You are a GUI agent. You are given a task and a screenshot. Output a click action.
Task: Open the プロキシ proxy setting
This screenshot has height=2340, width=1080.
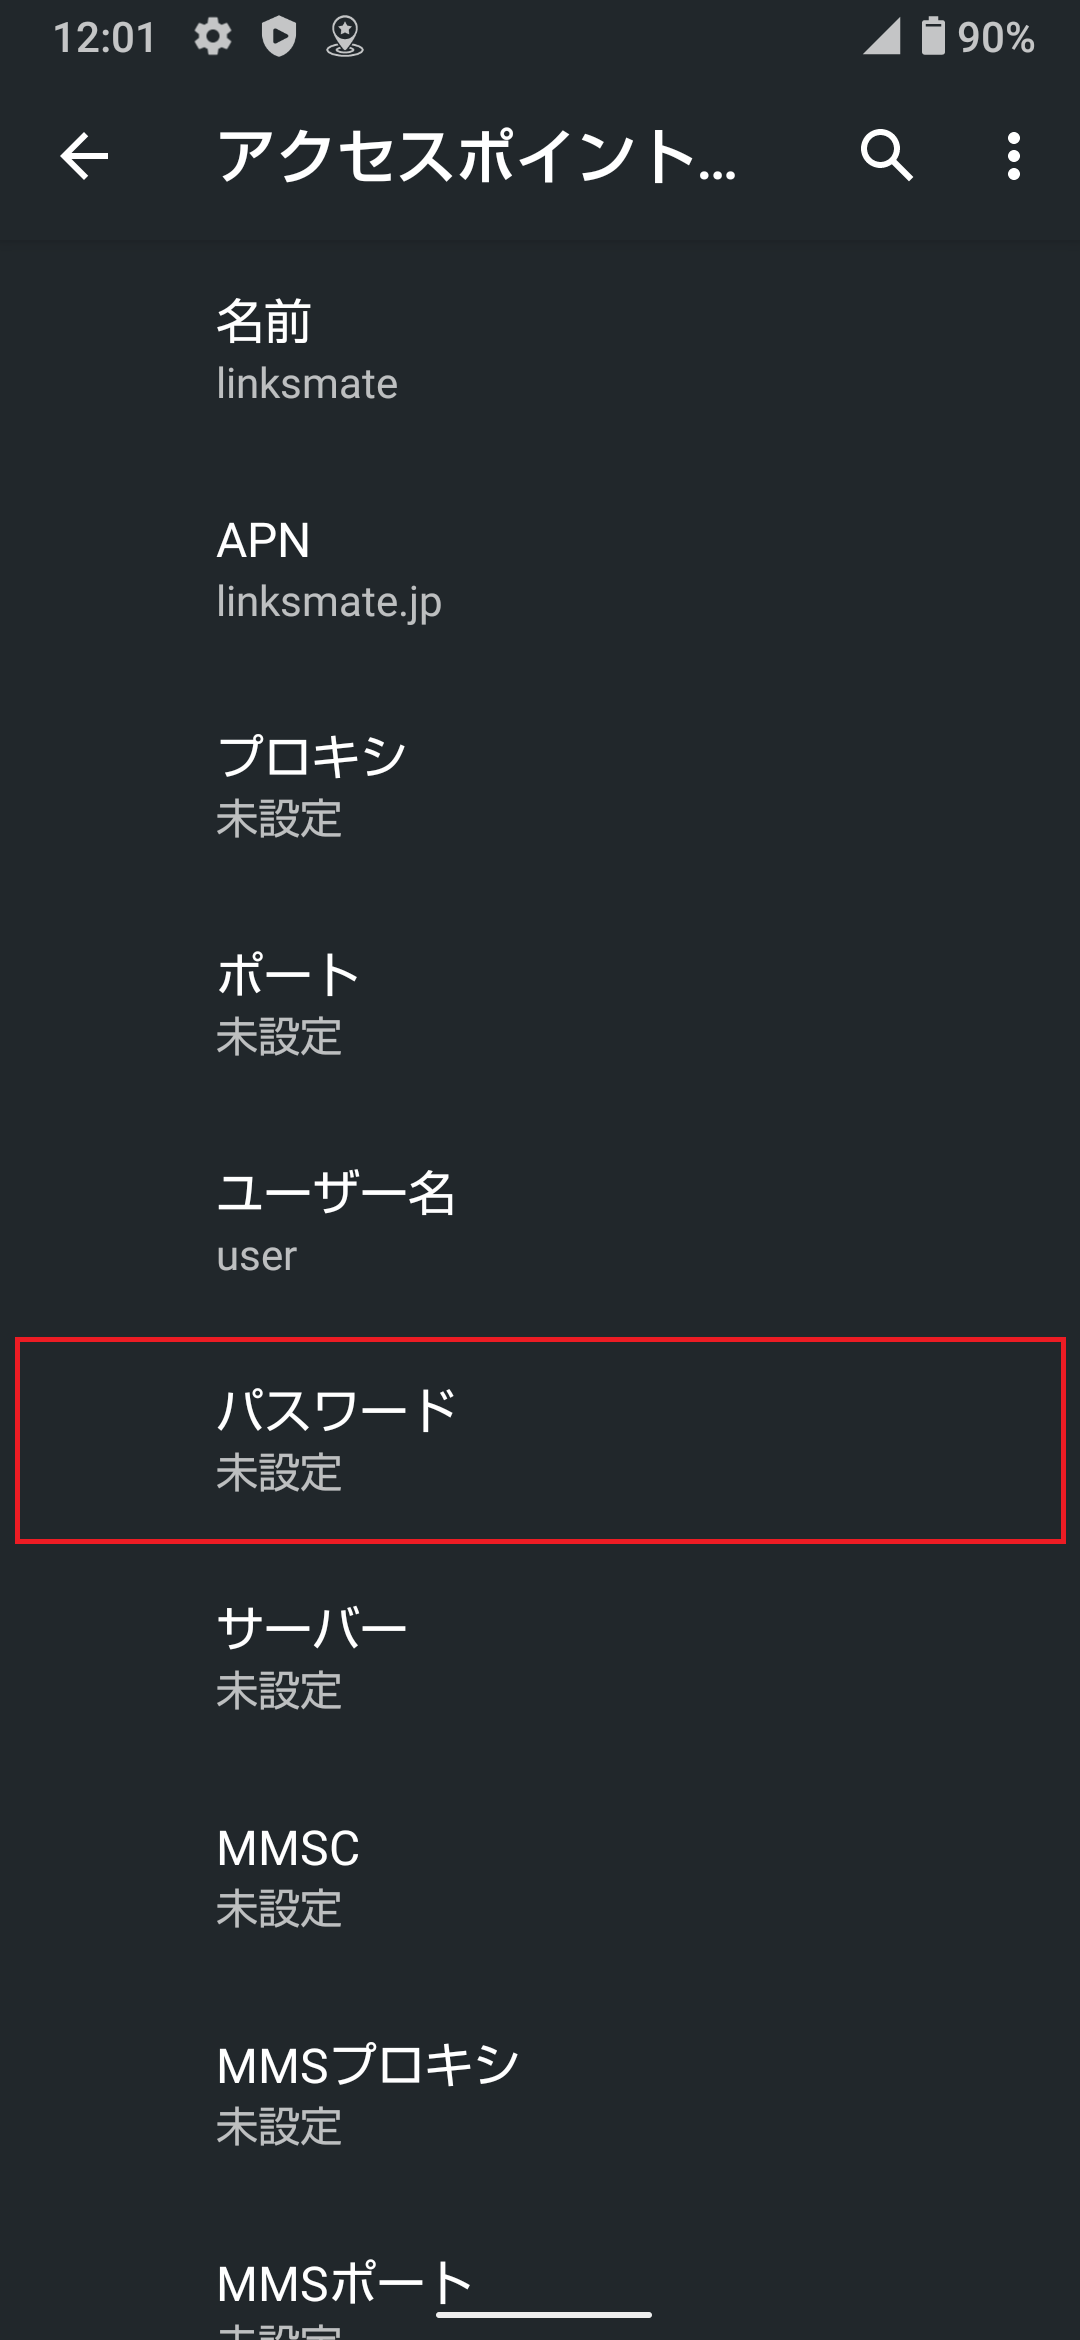(540, 787)
